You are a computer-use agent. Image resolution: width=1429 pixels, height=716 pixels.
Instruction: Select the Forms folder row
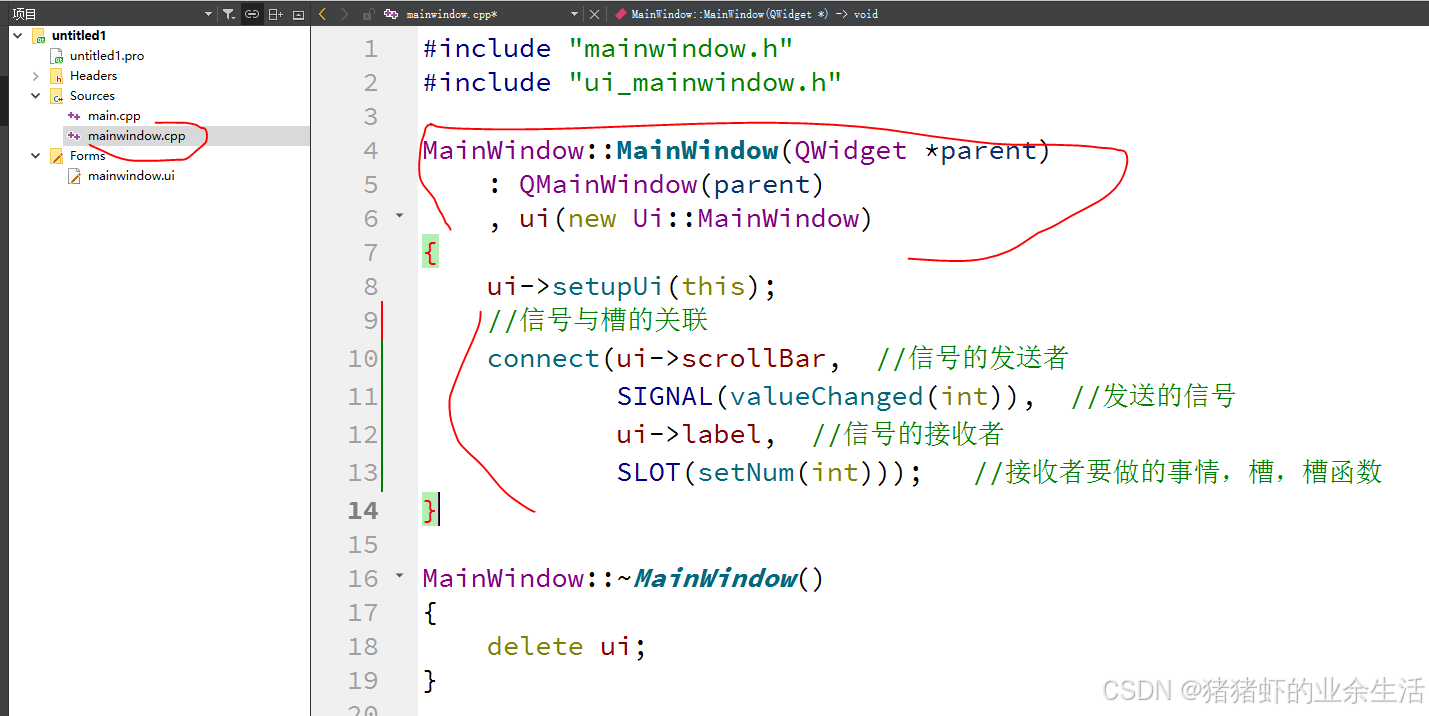point(87,156)
